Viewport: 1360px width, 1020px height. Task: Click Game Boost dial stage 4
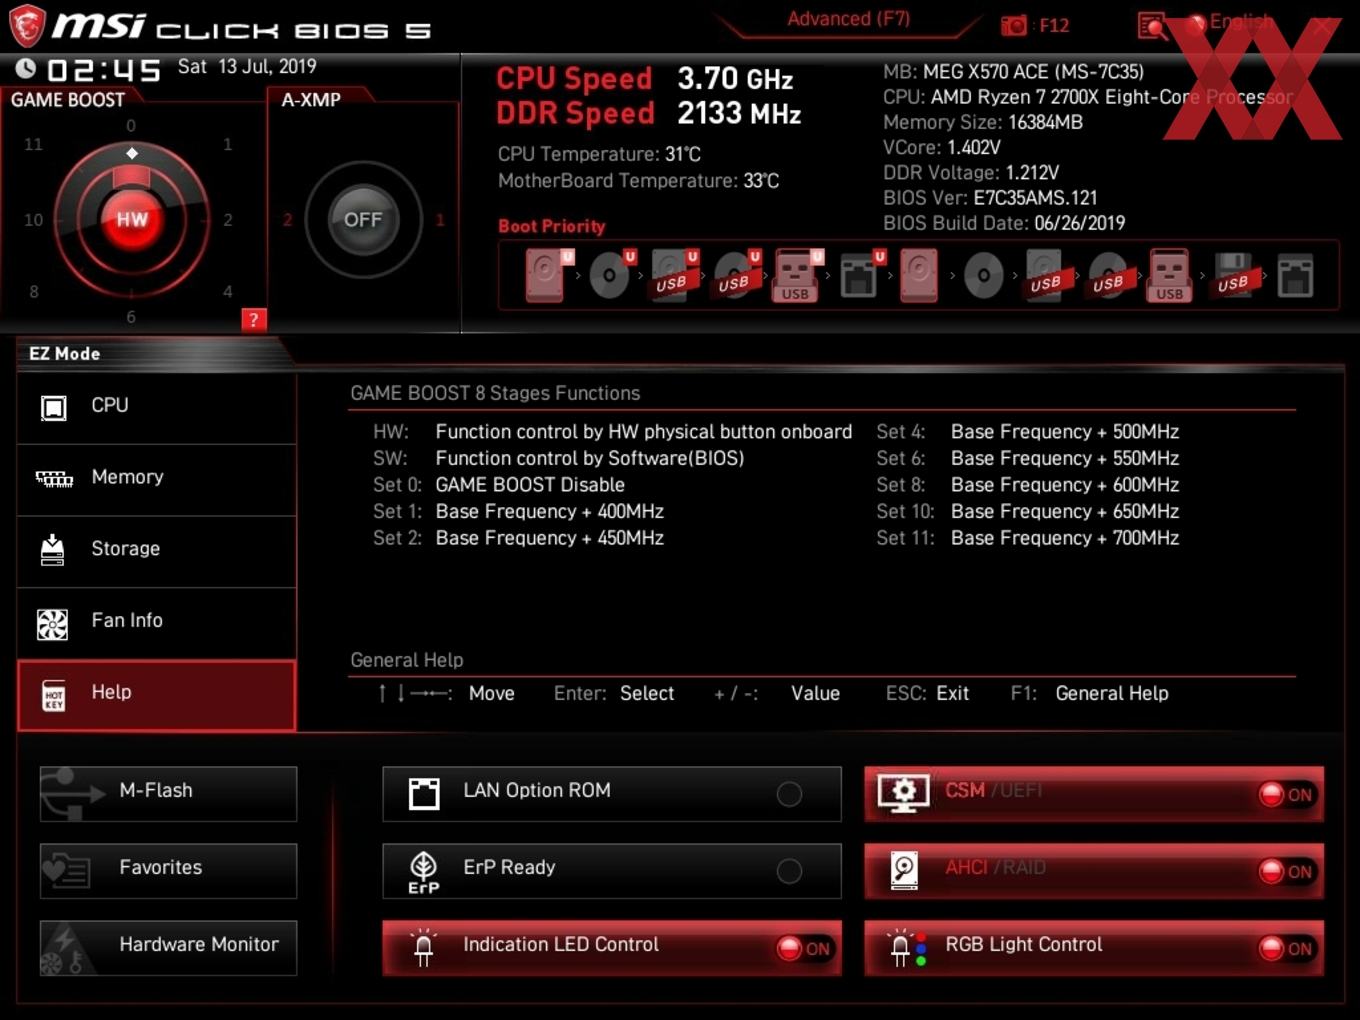pos(228,292)
